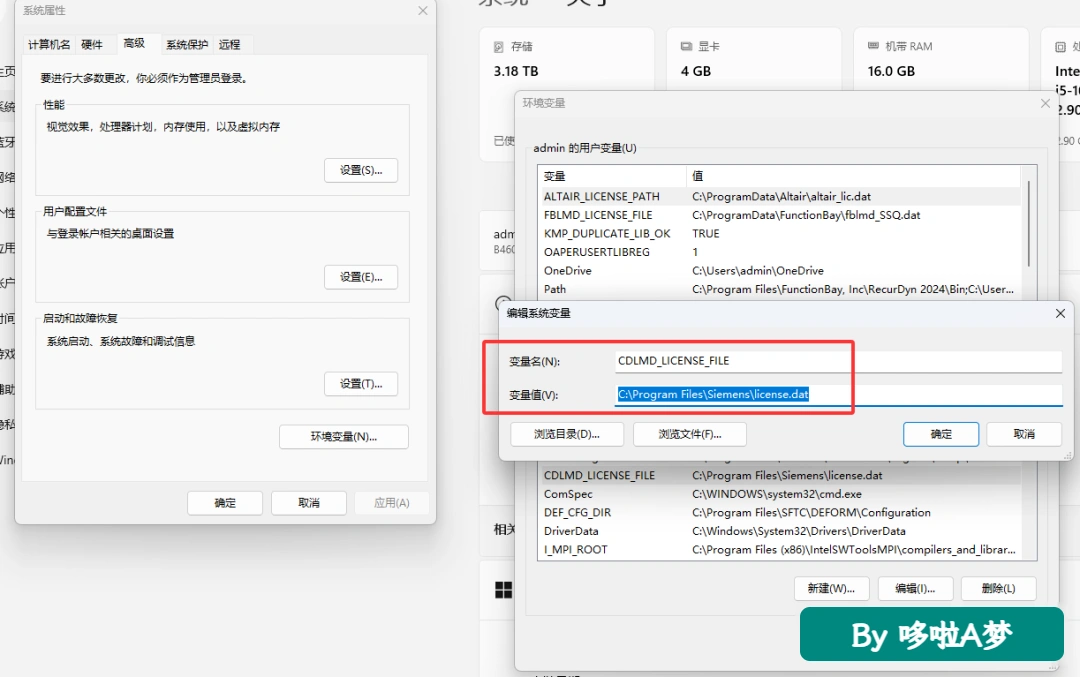Confirm with 确定 in edit variable dialog
Viewport: 1080px width, 677px height.
pyautogui.click(x=941, y=434)
